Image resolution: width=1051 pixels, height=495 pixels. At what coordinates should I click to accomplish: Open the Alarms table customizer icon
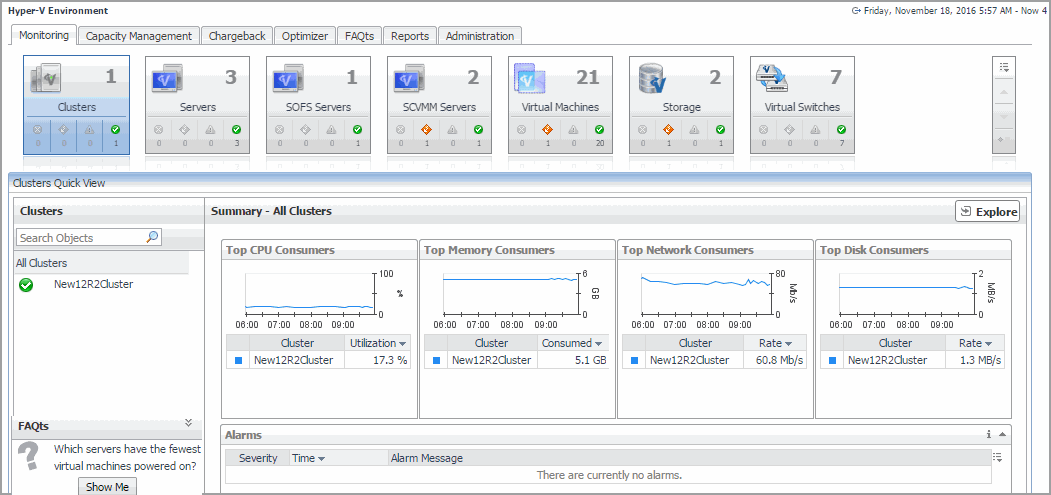tap(997, 457)
